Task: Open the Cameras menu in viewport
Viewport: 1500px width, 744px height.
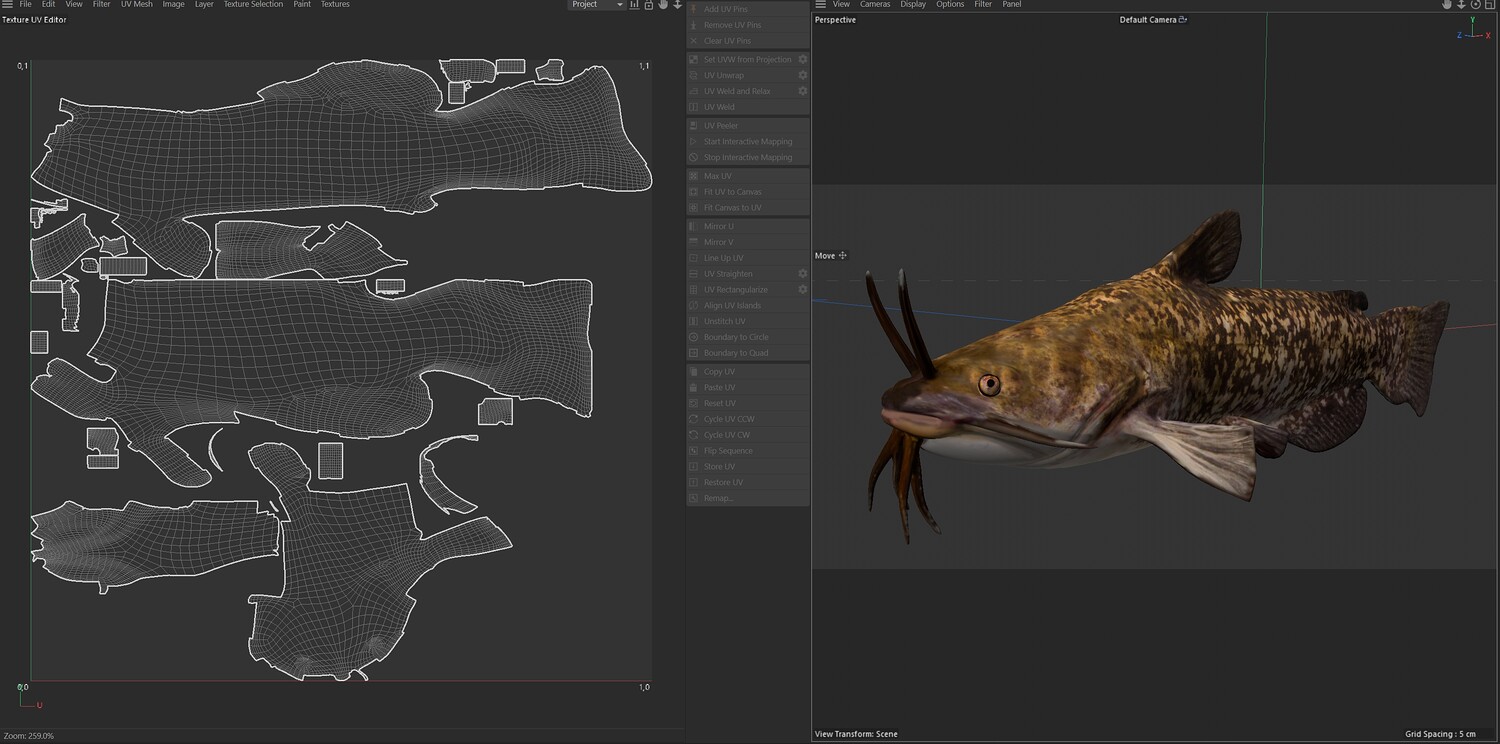Action: (875, 5)
